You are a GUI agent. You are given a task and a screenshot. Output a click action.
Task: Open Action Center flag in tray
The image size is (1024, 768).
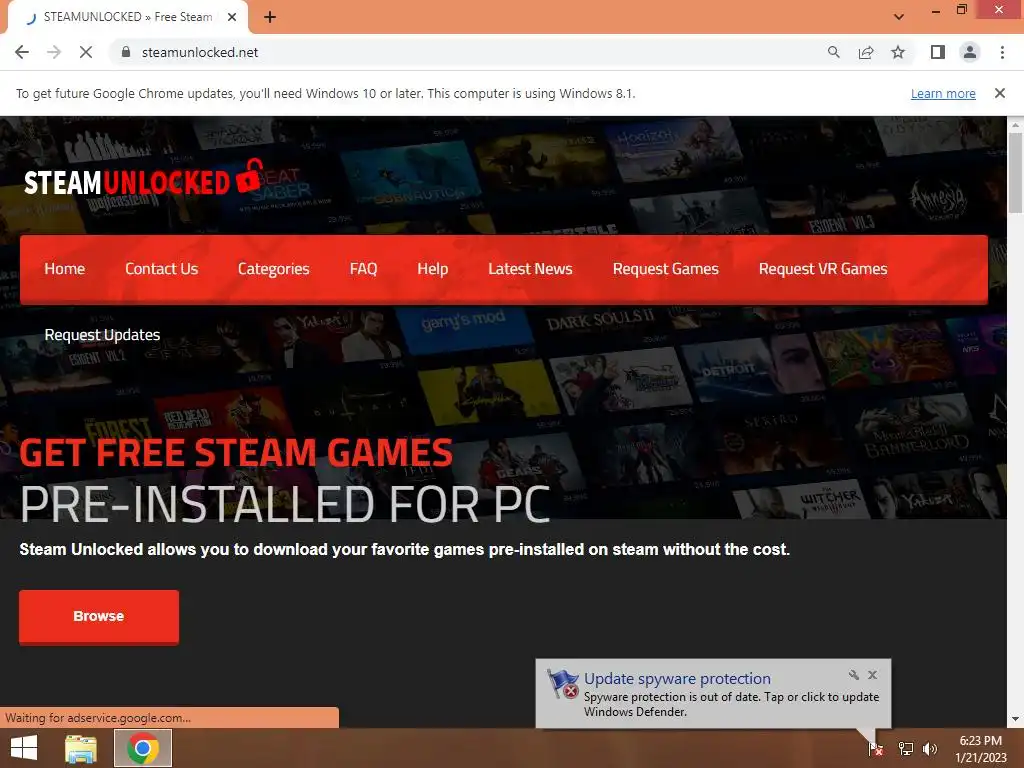(x=875, y=749)
